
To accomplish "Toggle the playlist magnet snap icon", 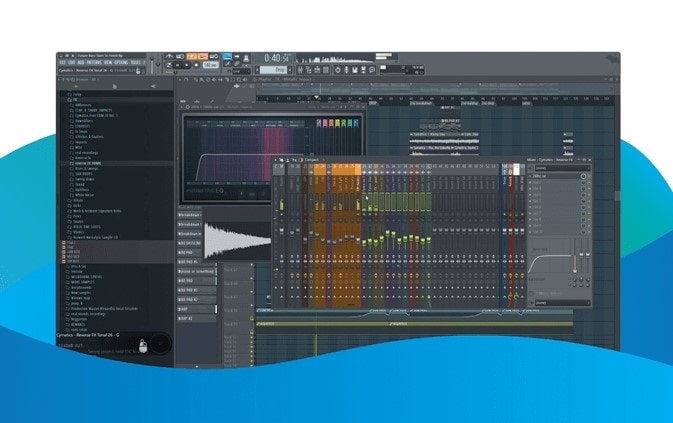I will coord(186,79).
